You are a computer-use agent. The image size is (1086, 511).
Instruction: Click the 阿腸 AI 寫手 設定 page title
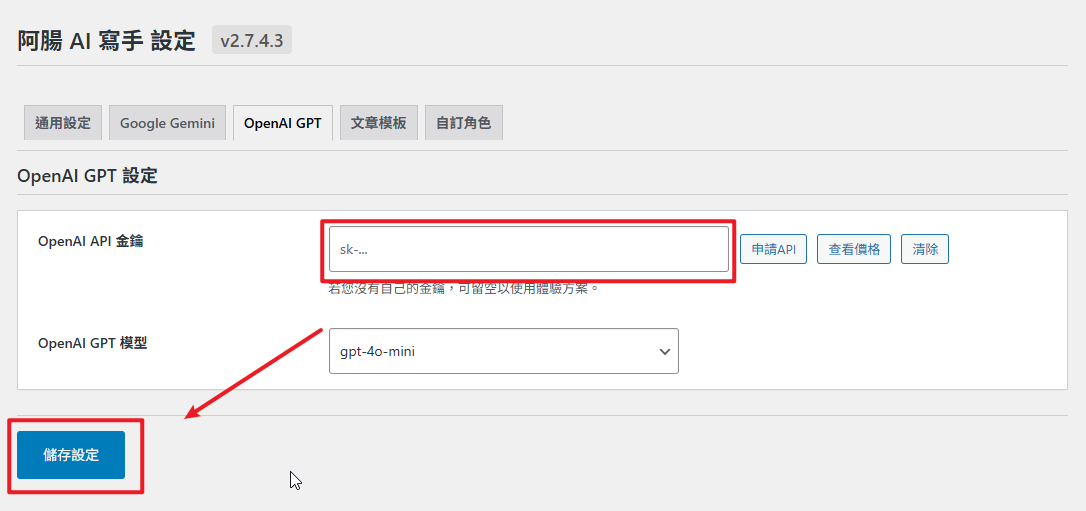coord(106,41)
